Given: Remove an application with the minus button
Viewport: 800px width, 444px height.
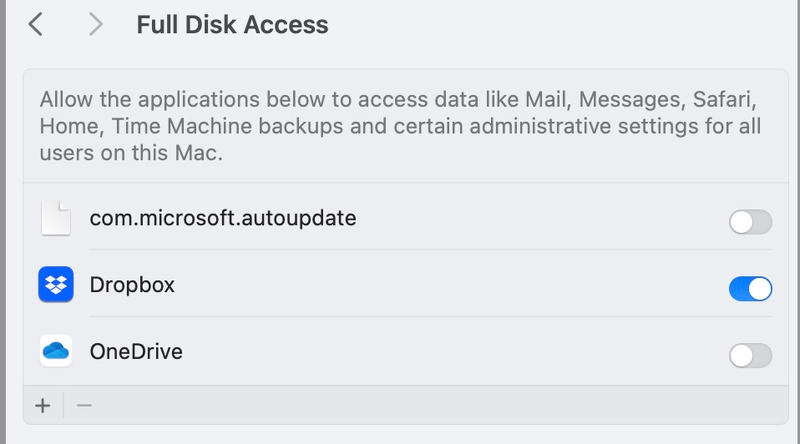Looking at the screenshot, I should point(84,405).
